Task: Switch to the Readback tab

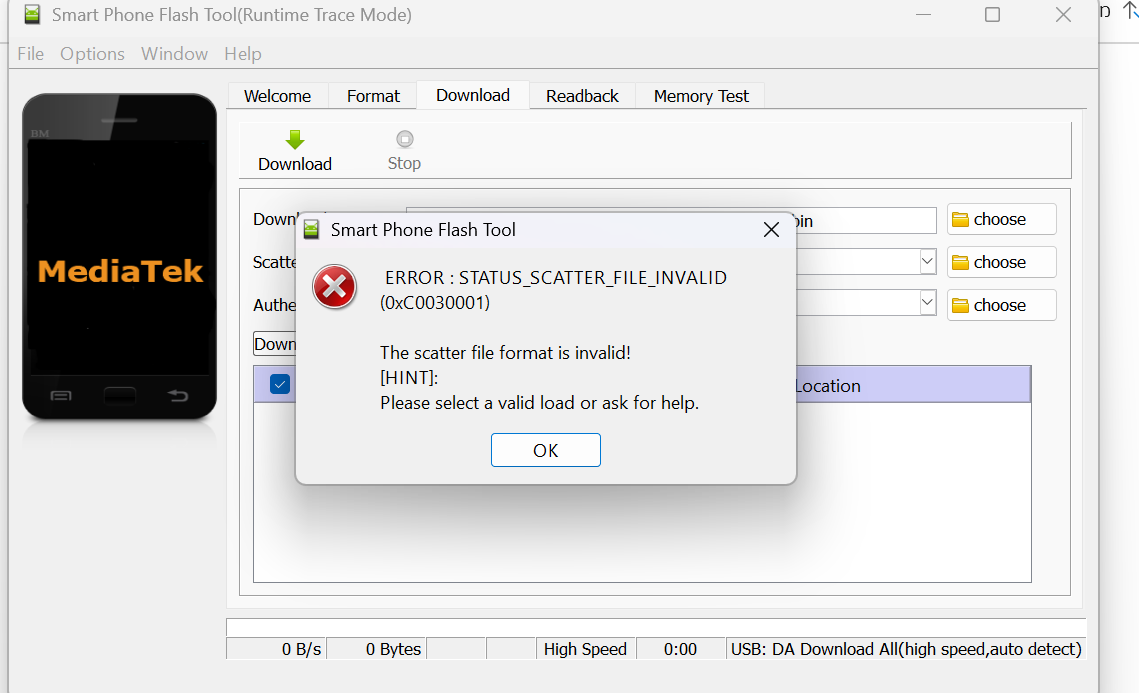Action: pyautogui.click(x=582, y=96)
